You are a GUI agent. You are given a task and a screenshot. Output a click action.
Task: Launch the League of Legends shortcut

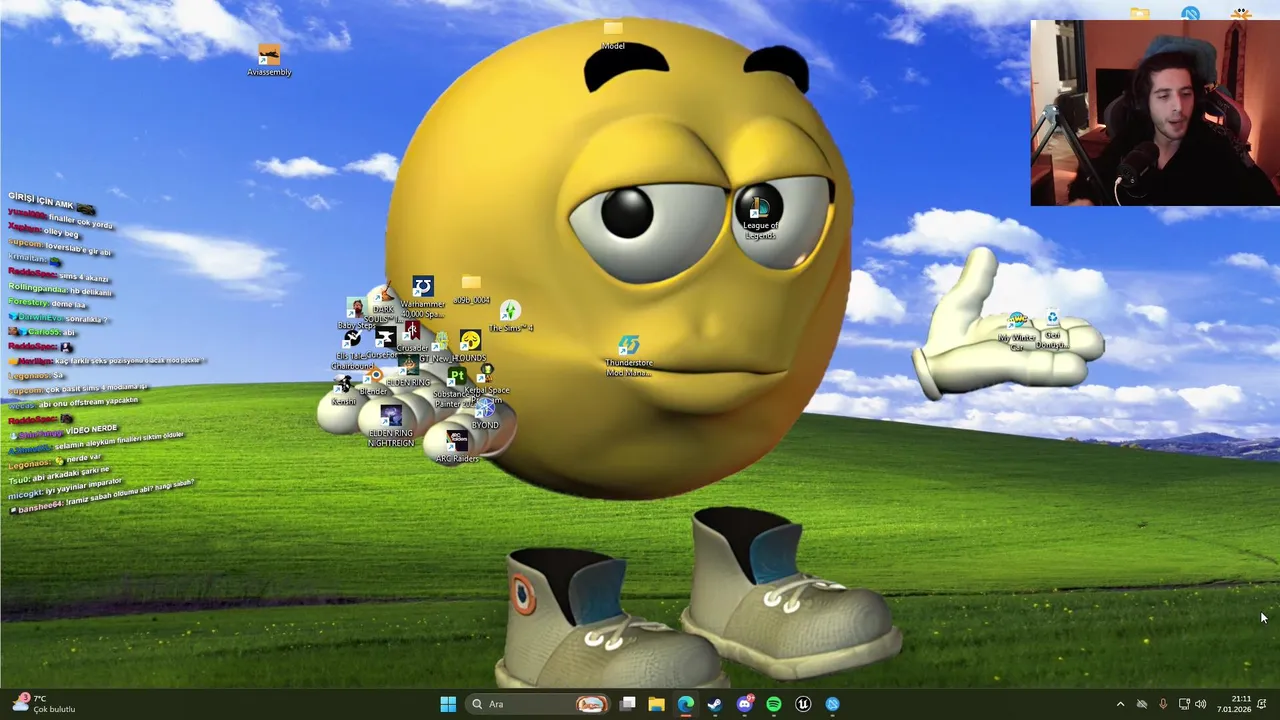click(760, 219)
